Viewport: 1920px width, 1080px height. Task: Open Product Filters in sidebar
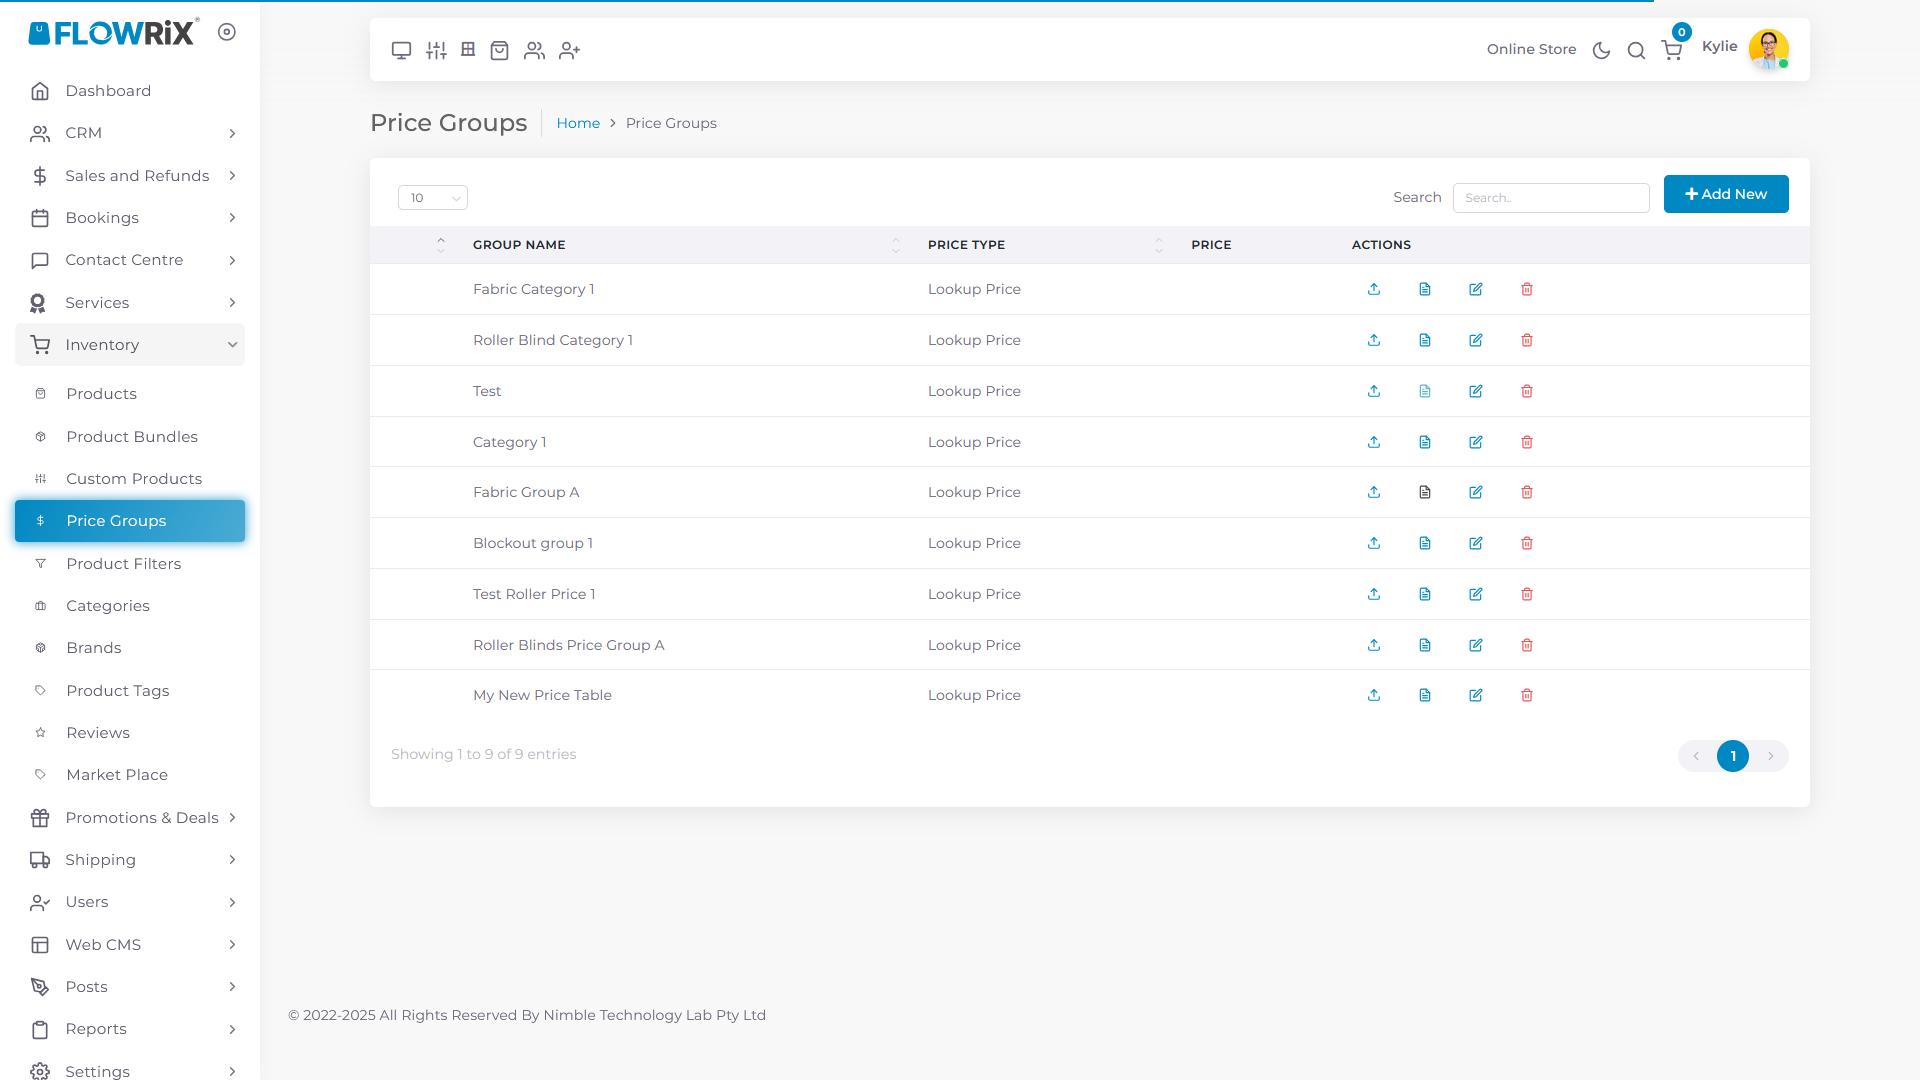[x=124, y=564]
